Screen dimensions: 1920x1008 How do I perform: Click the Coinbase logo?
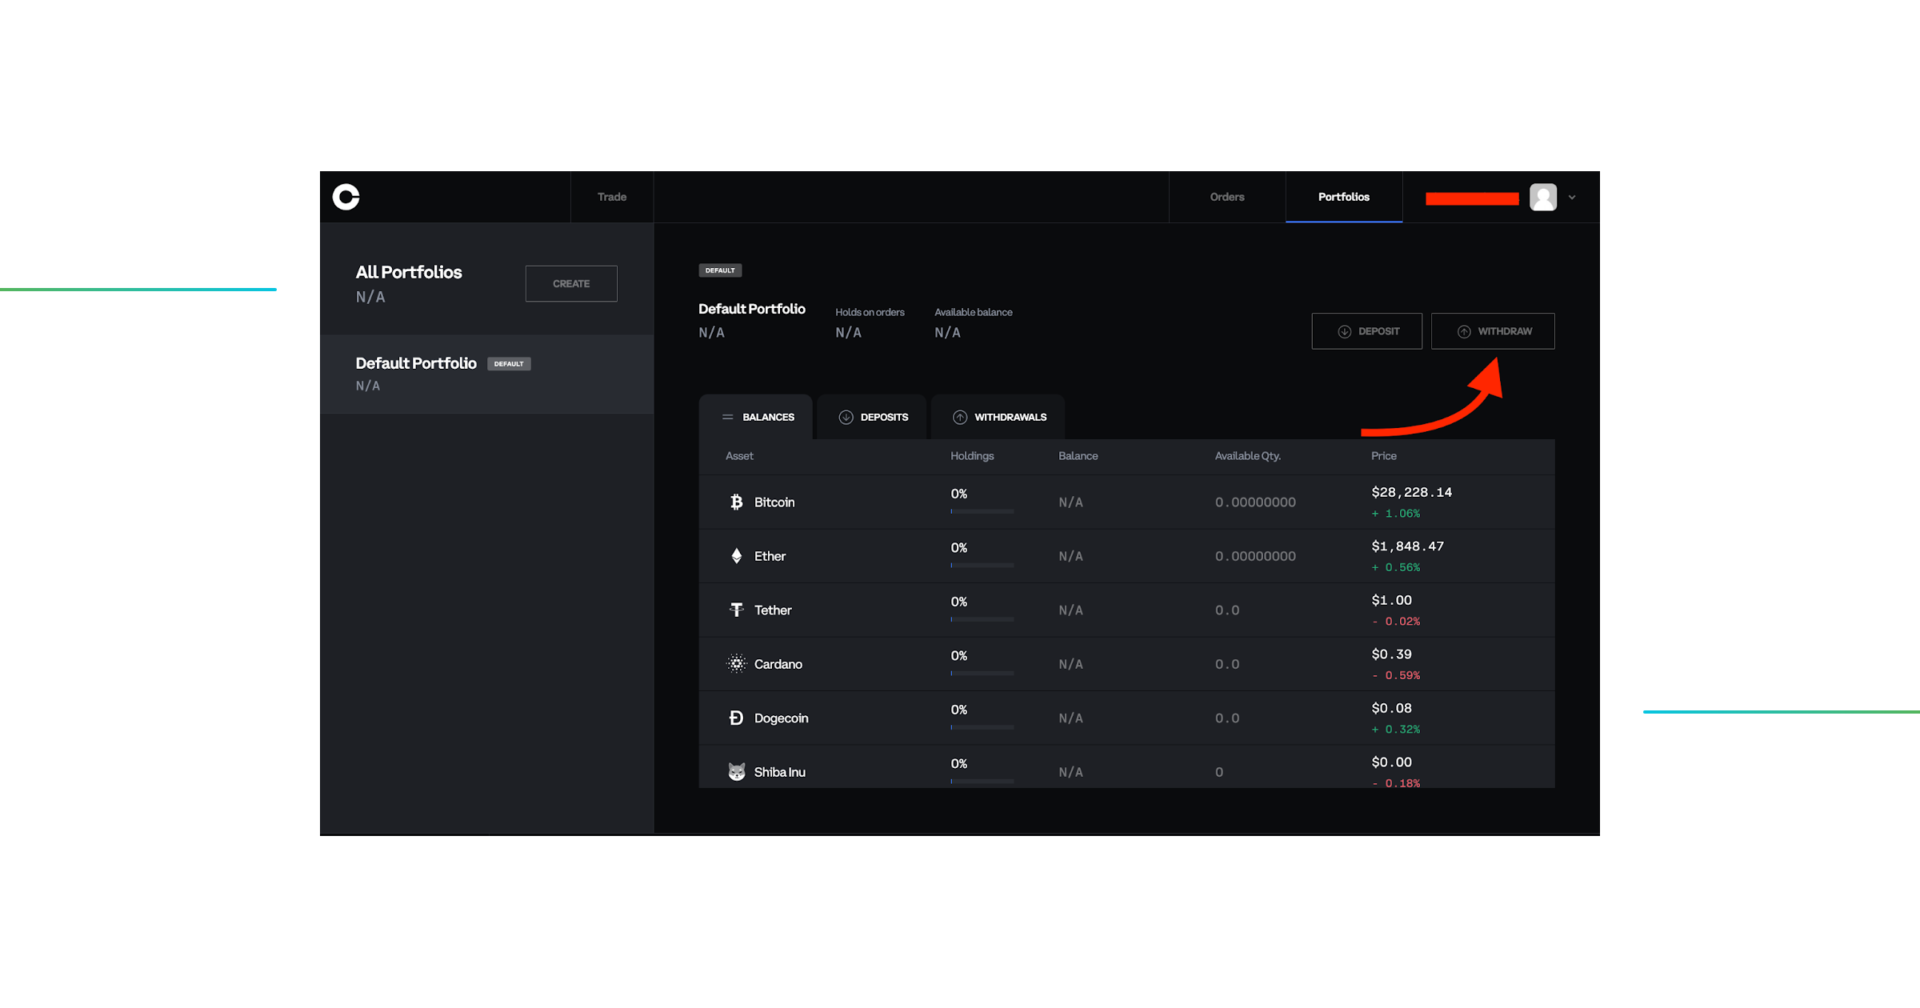pos(345,197)
